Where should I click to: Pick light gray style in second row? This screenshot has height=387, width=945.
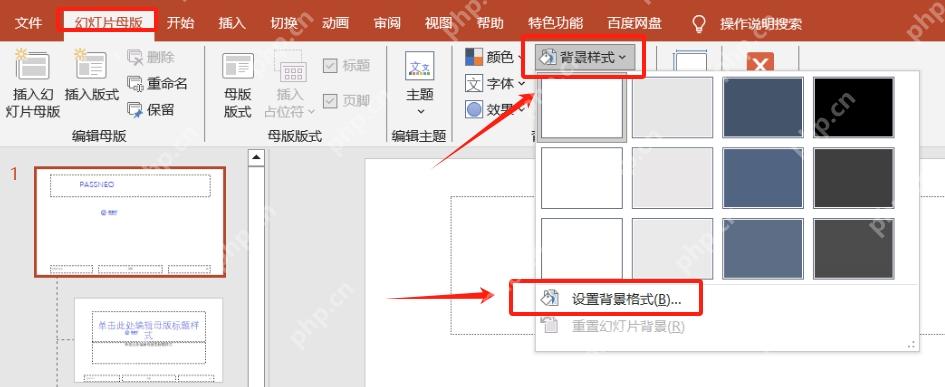(x=672, y=178)
